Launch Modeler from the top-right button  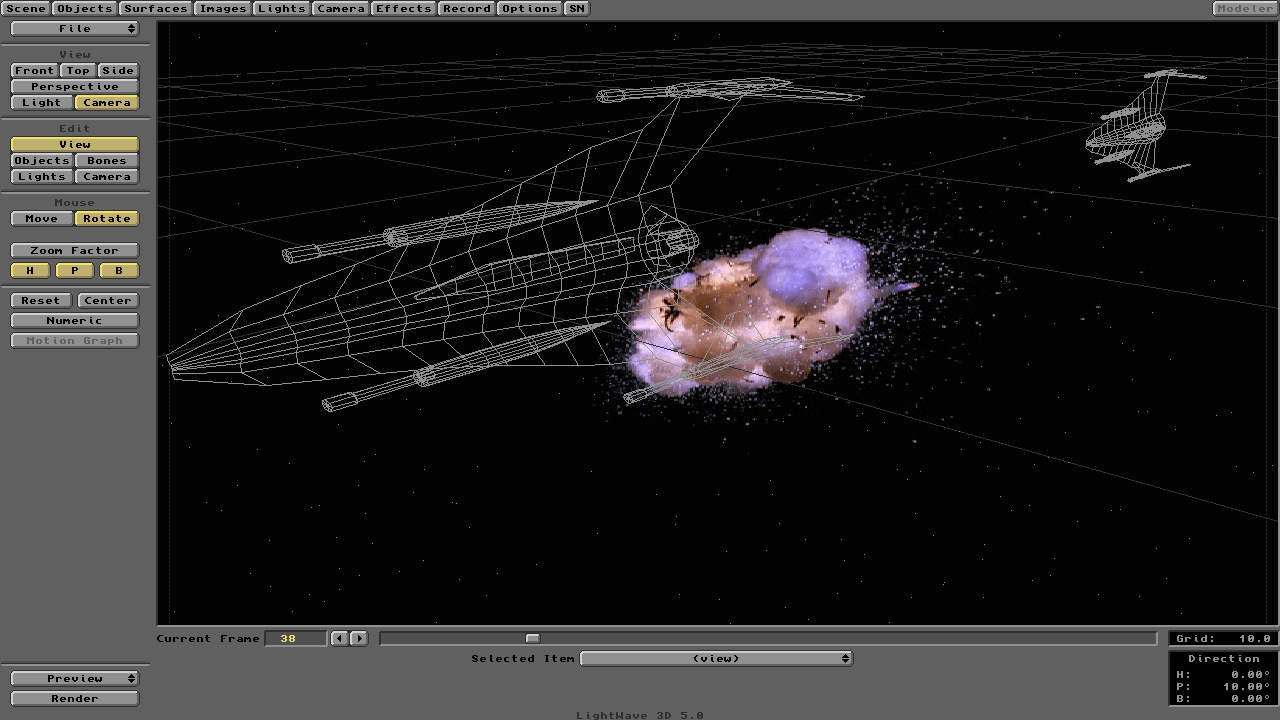tap(1244, 8)
